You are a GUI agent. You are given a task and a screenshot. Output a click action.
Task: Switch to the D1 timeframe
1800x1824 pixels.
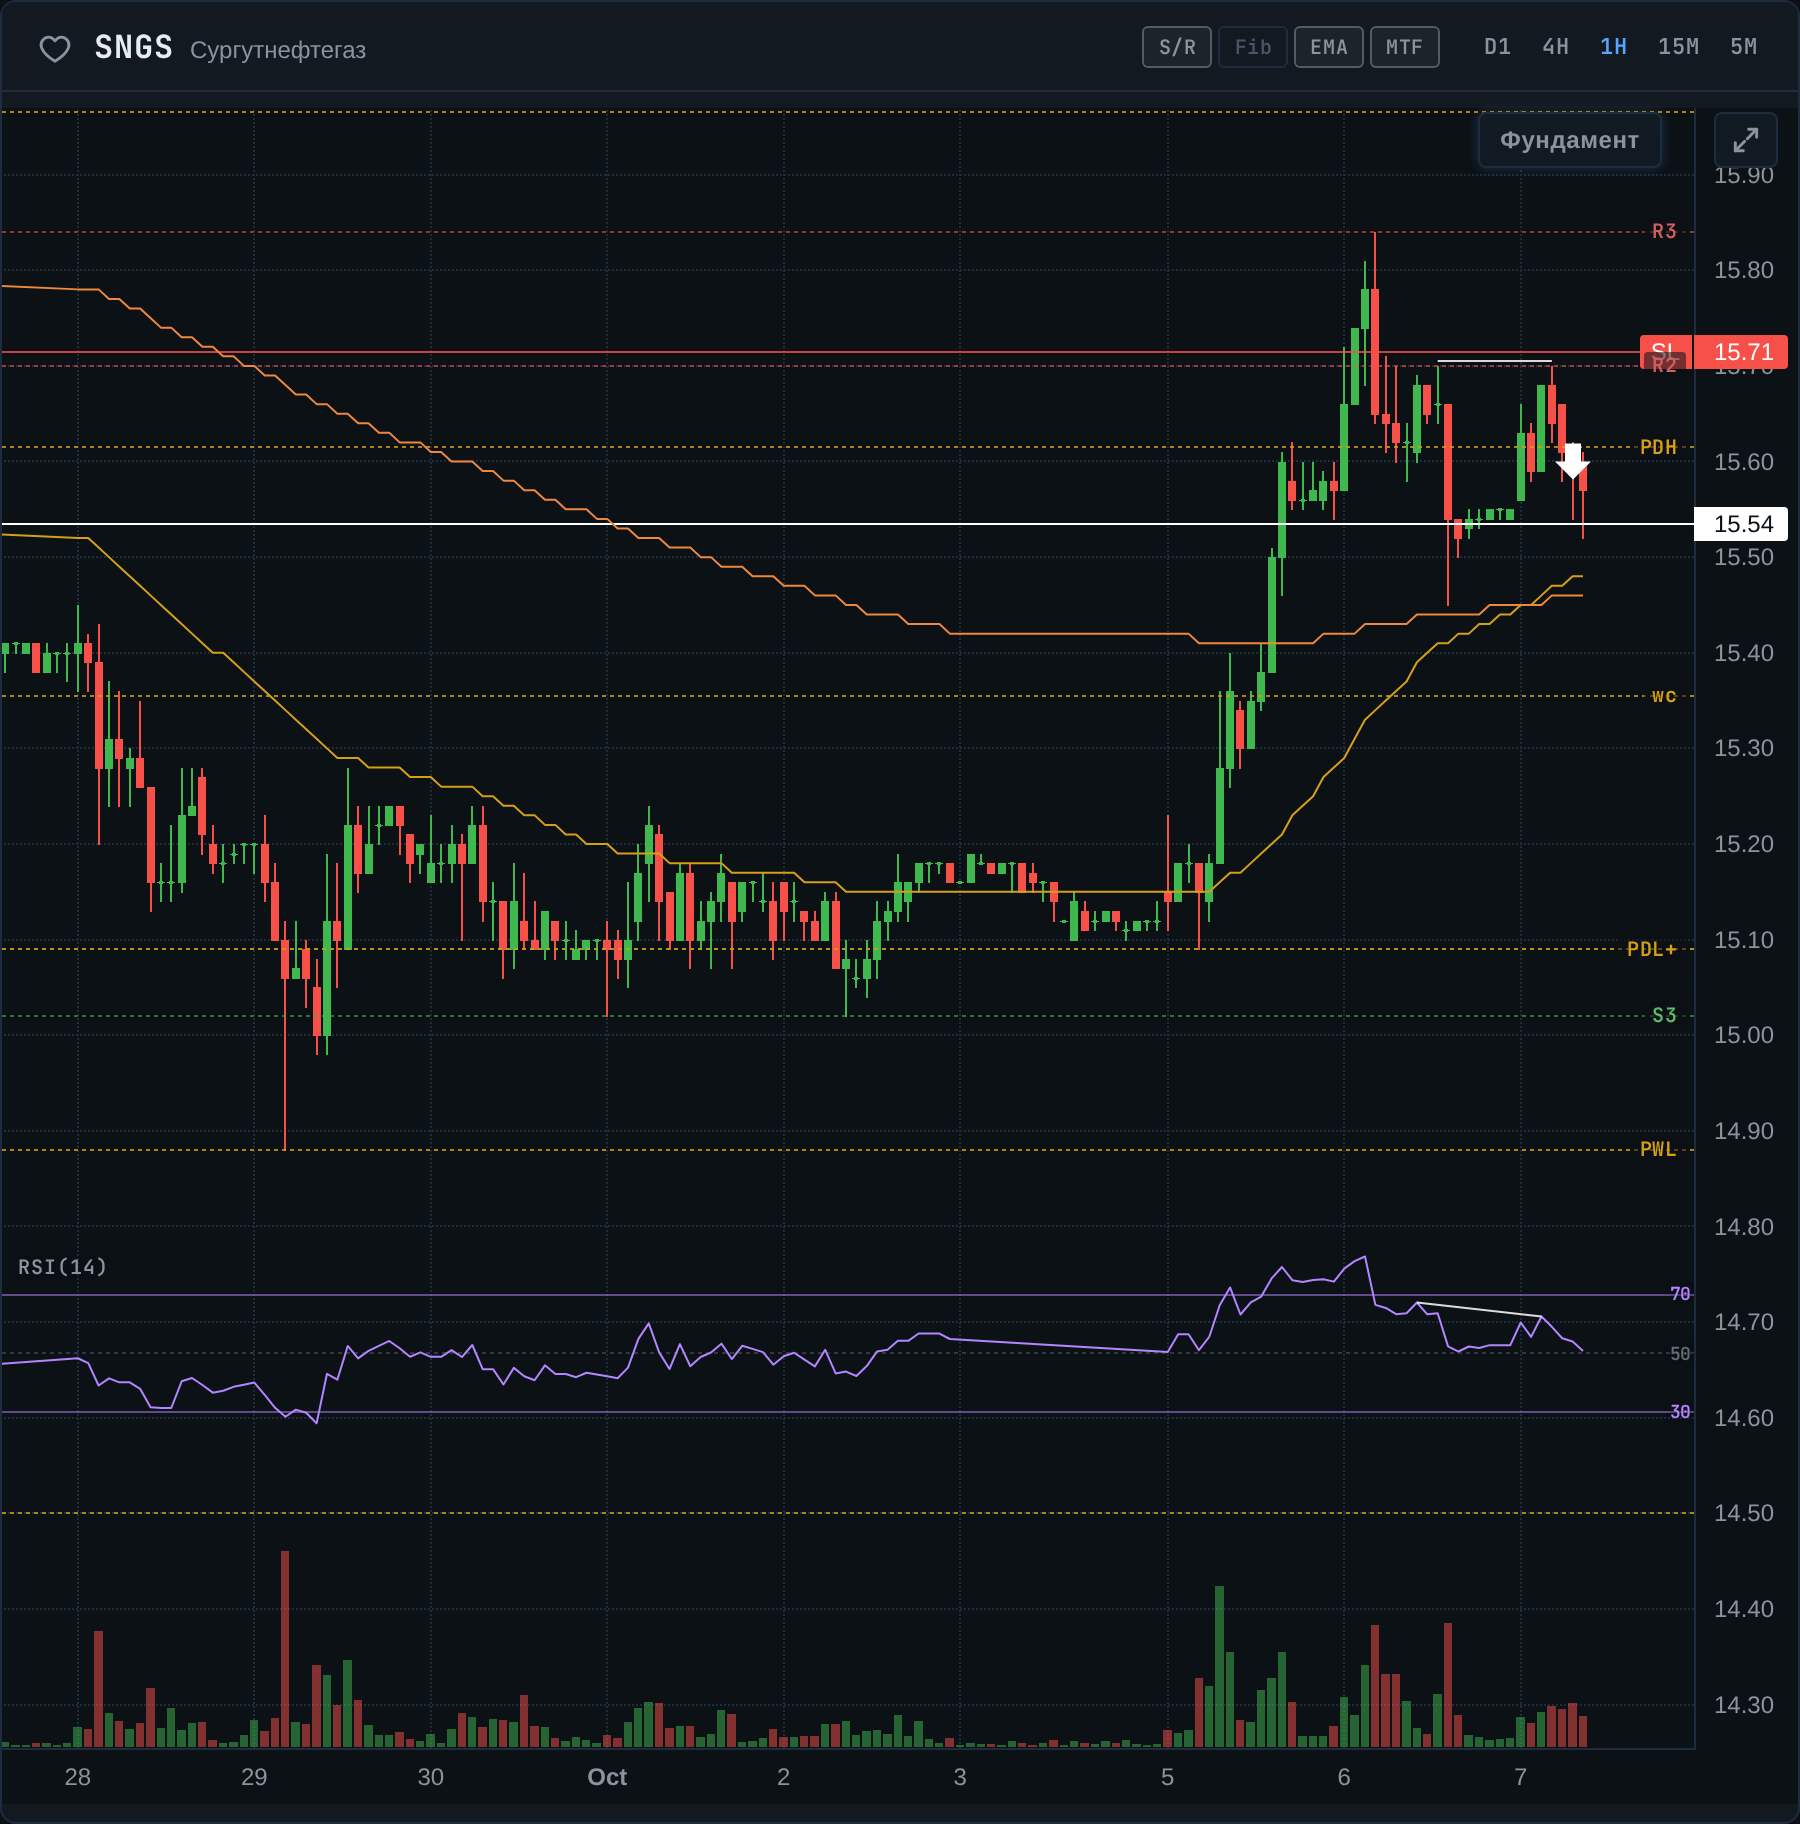coord(1497,47)
